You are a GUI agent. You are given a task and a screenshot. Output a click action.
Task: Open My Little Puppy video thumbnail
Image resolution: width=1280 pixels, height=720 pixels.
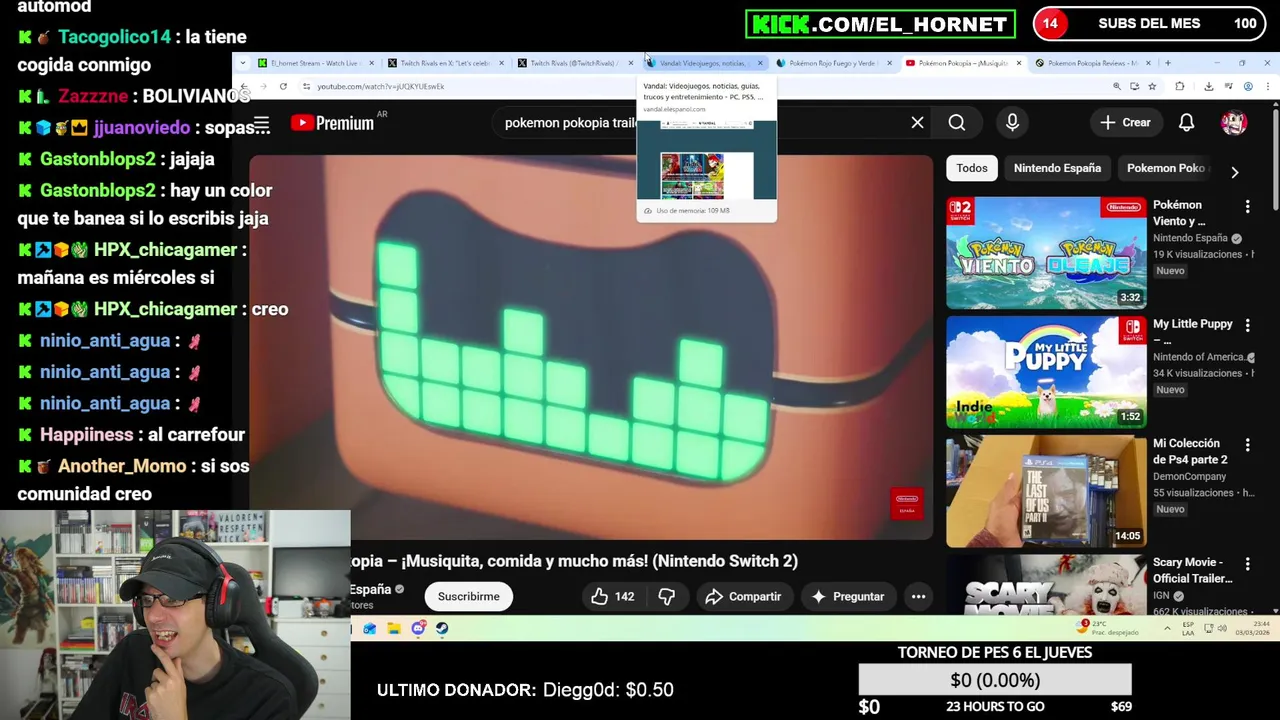[1046, 372]
